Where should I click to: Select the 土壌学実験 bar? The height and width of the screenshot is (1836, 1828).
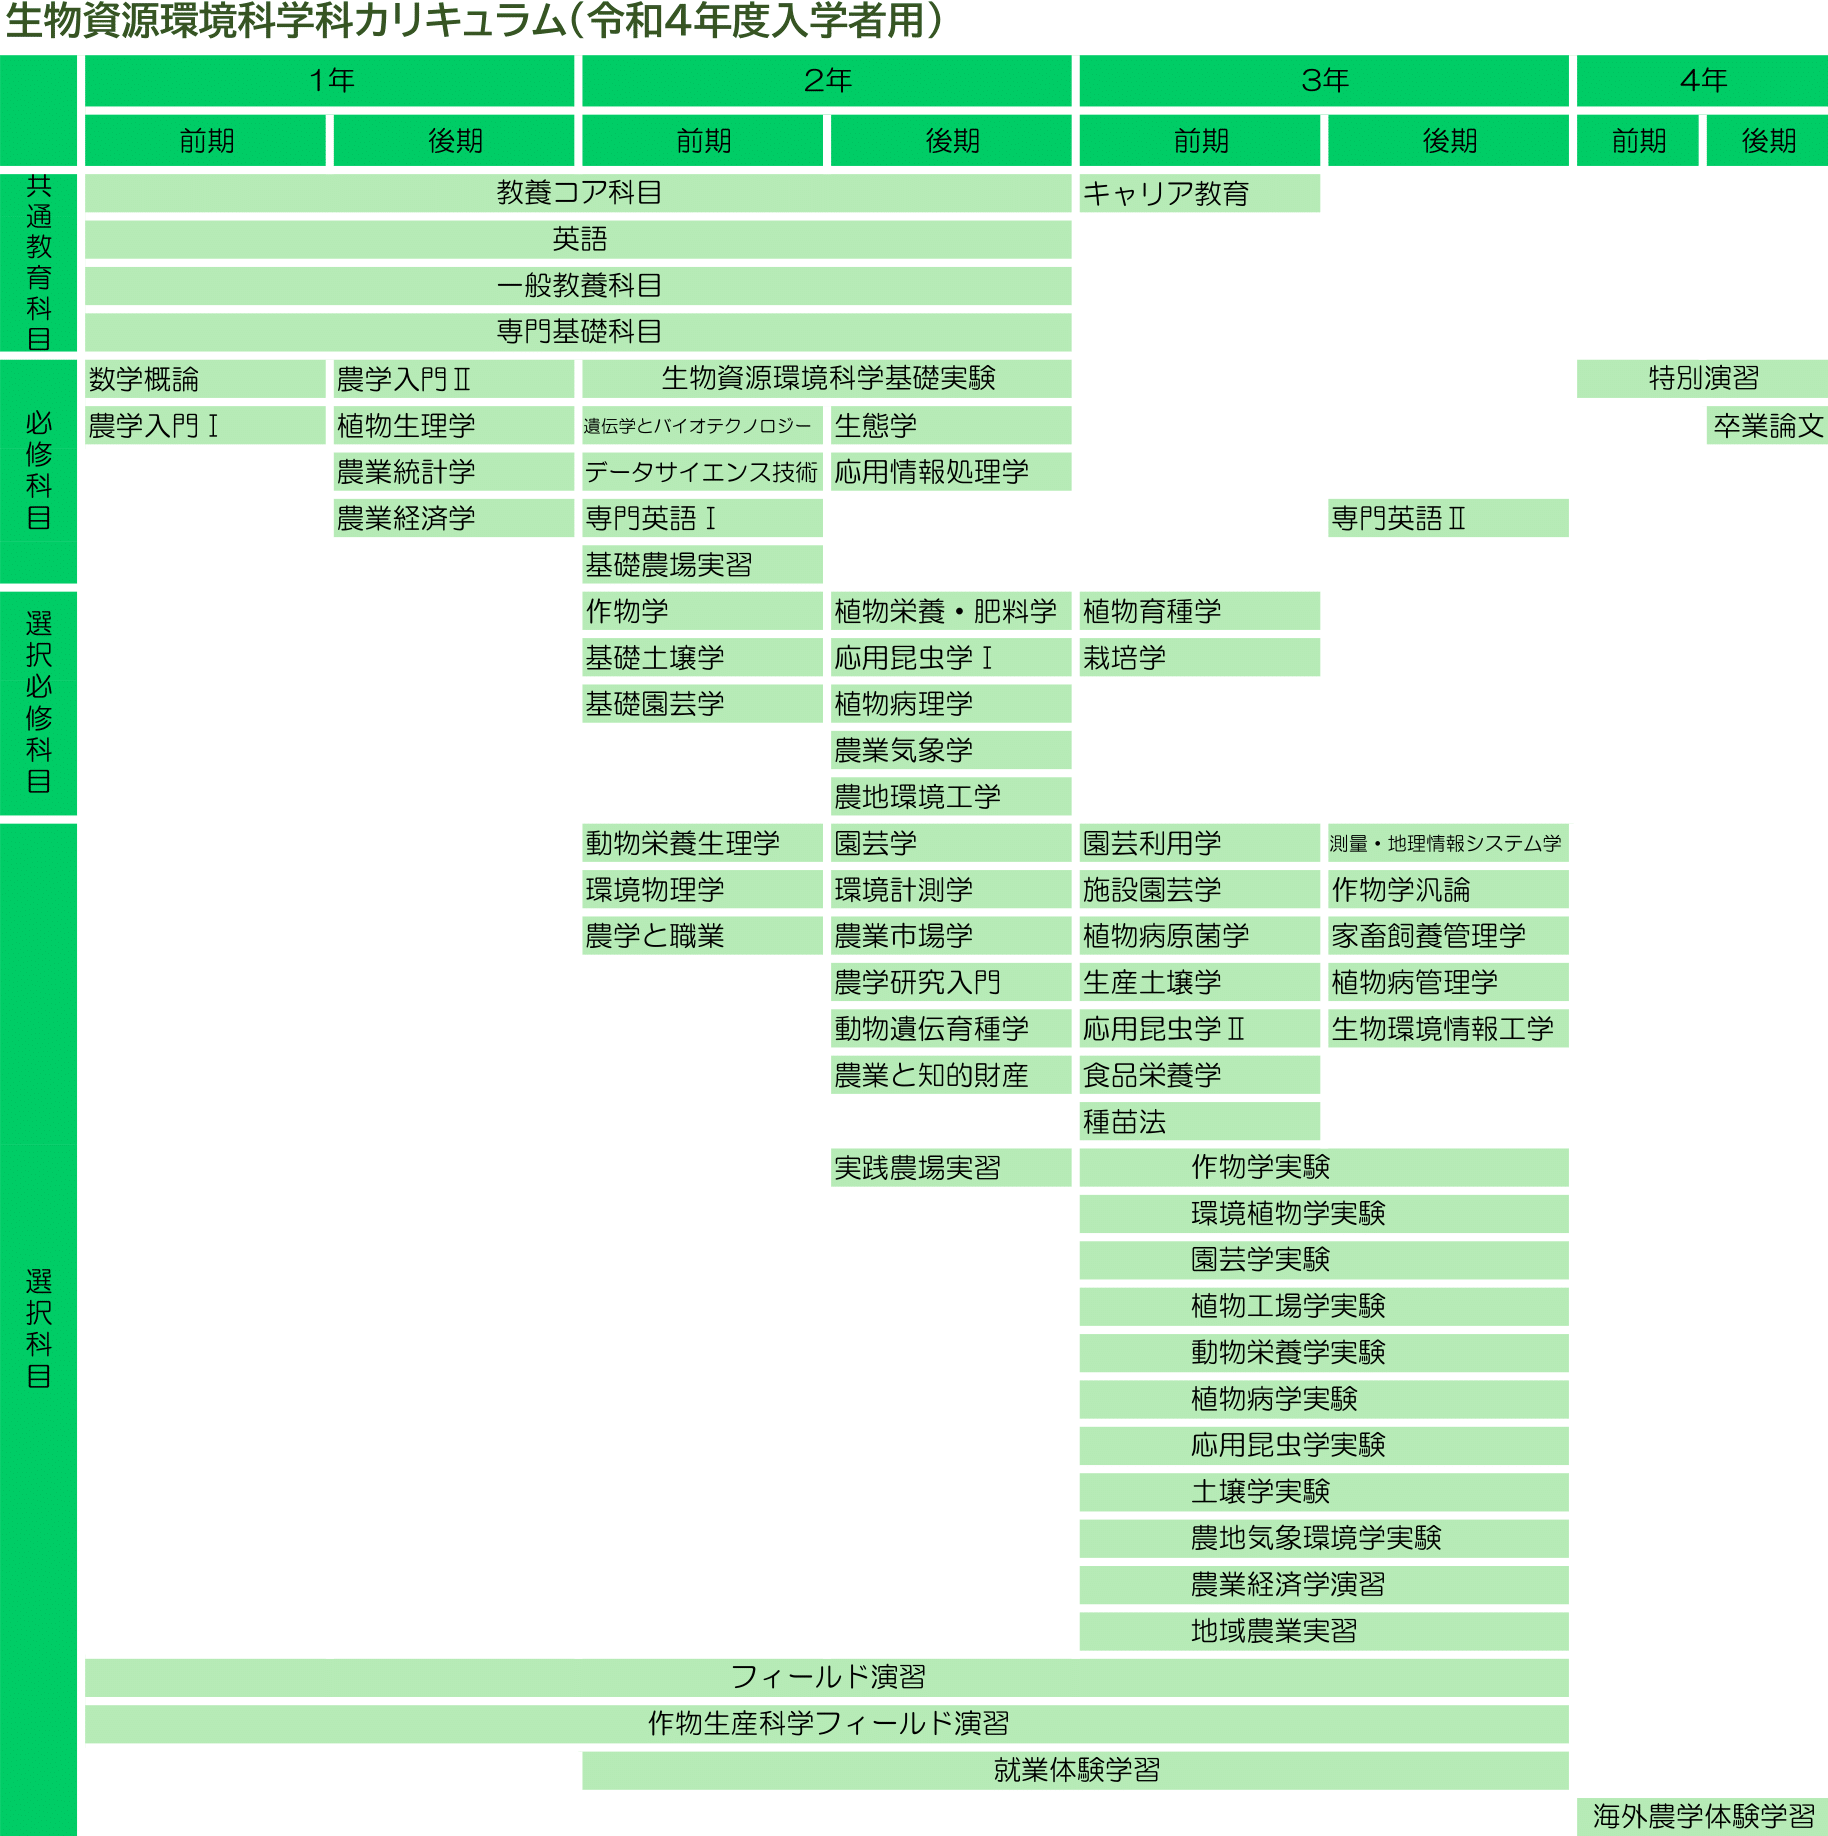(x=1324, y=1492)
